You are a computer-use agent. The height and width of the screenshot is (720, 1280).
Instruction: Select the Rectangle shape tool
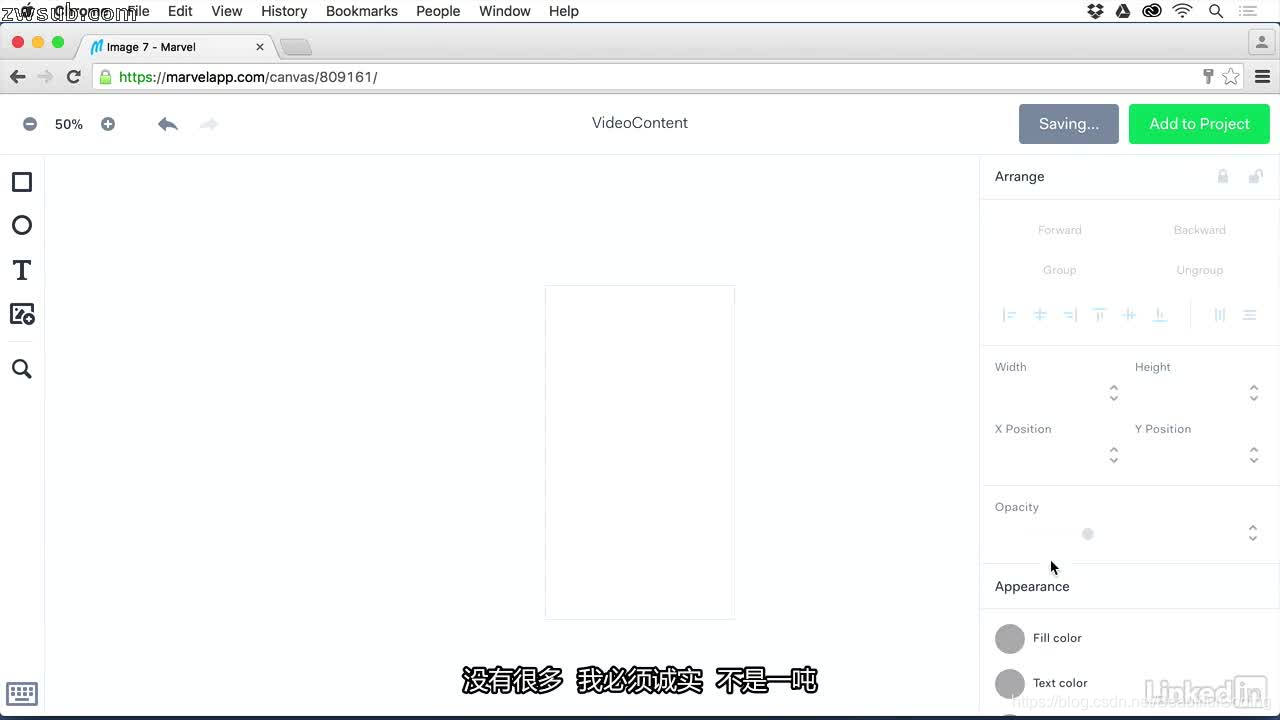pyautogui.click(x=22, y=182)
